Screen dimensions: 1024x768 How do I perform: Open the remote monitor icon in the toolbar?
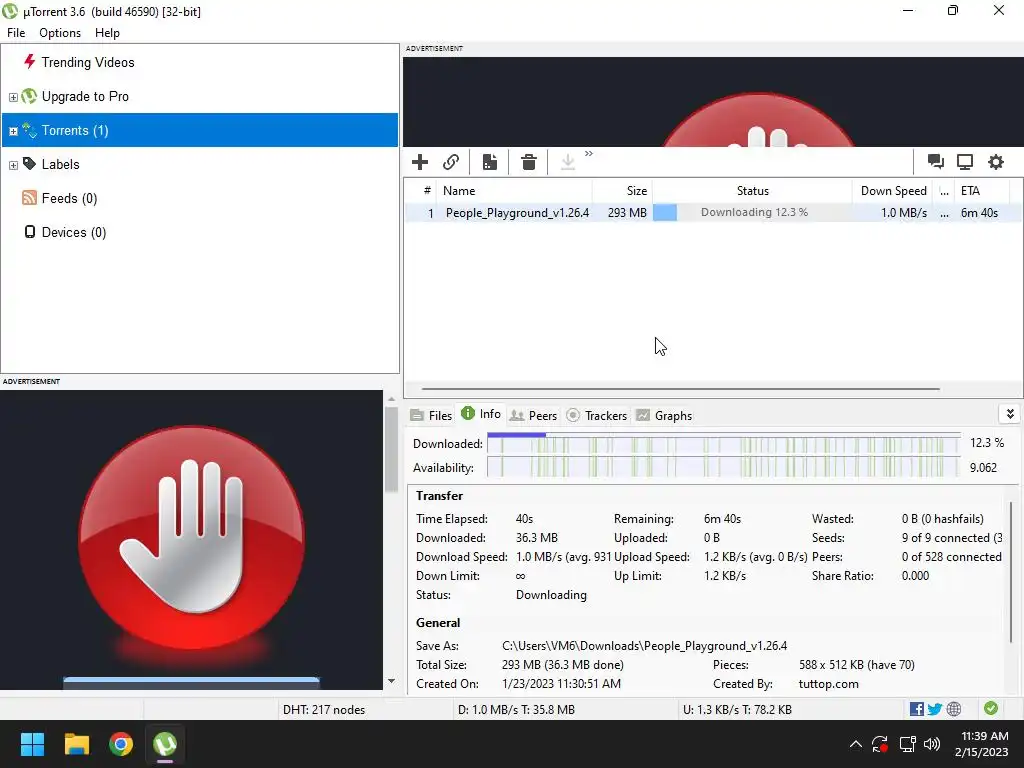[965, 162]
